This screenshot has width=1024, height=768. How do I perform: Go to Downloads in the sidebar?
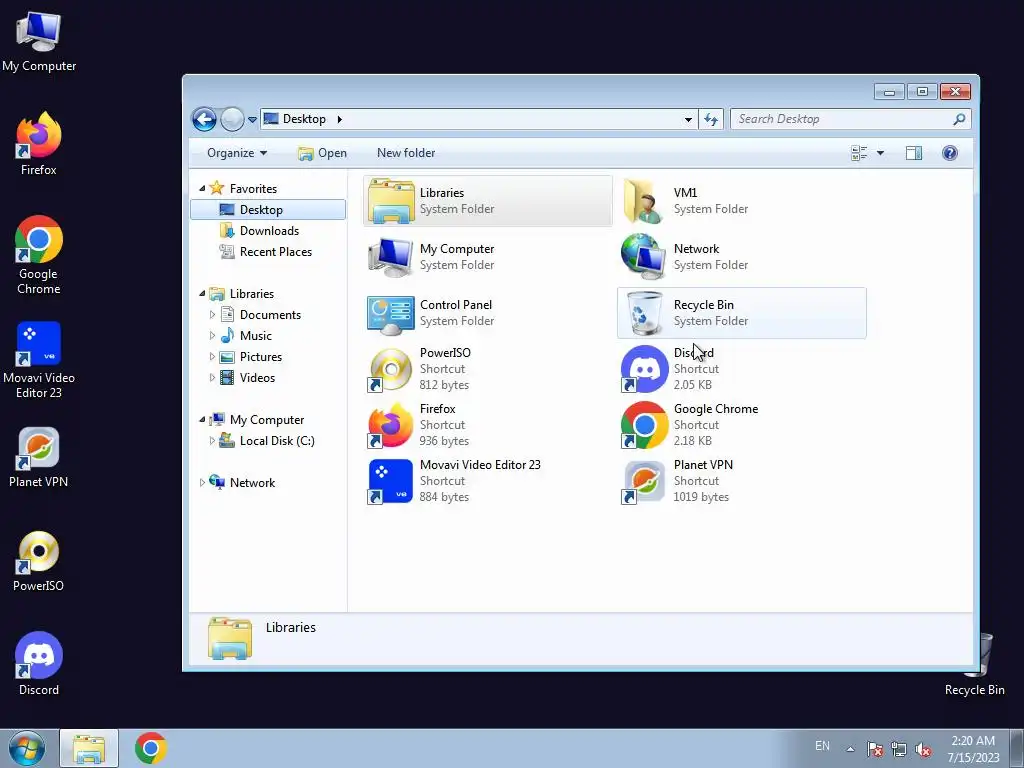coord(259,231)
